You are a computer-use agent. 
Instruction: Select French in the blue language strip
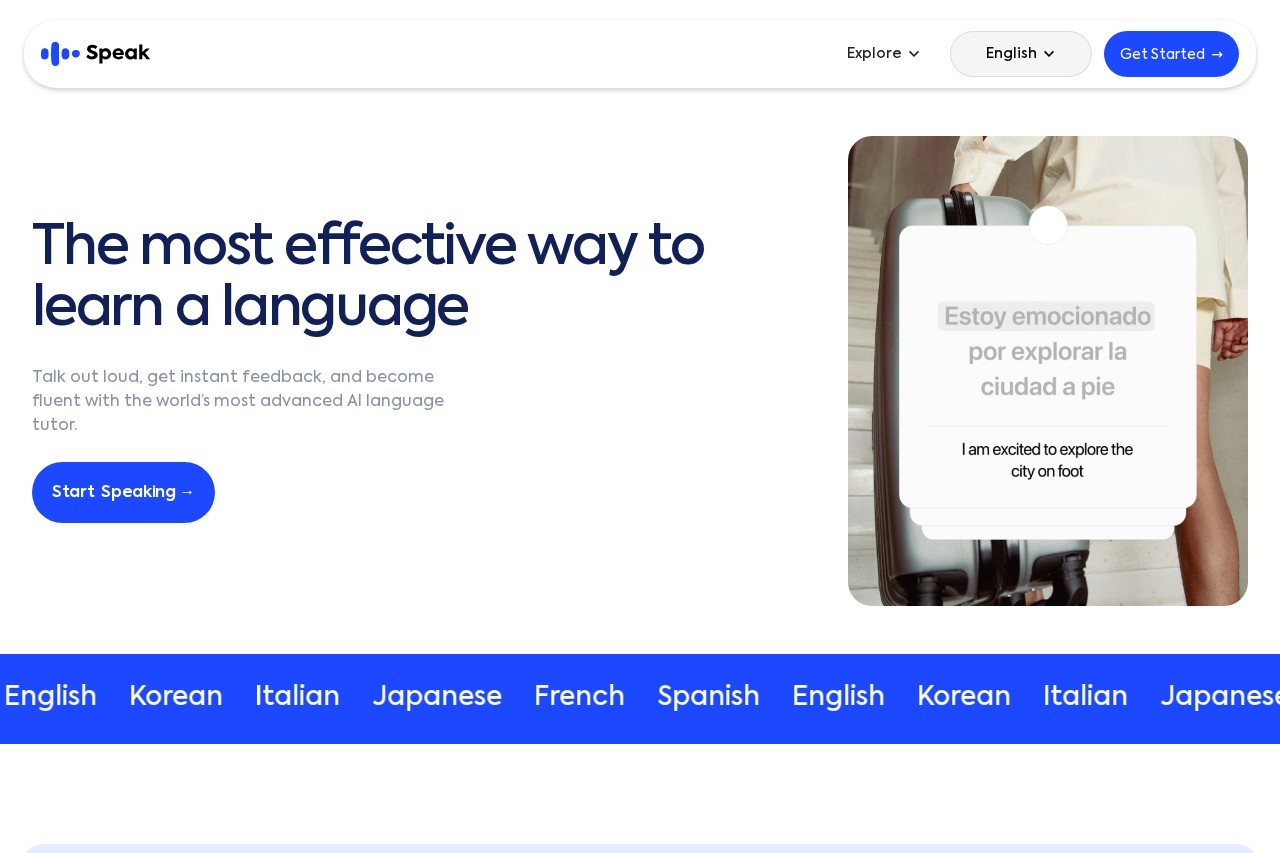tap(579, 696)
